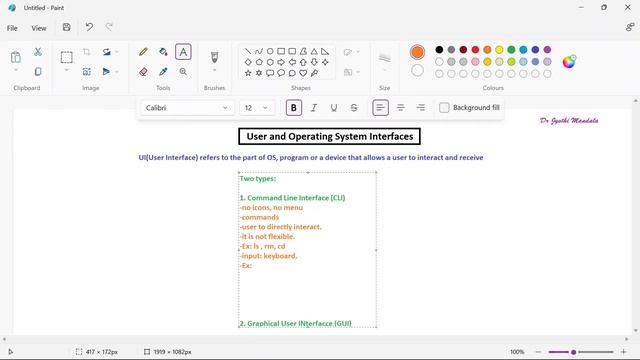Click the Brushes tool icon

214,57
